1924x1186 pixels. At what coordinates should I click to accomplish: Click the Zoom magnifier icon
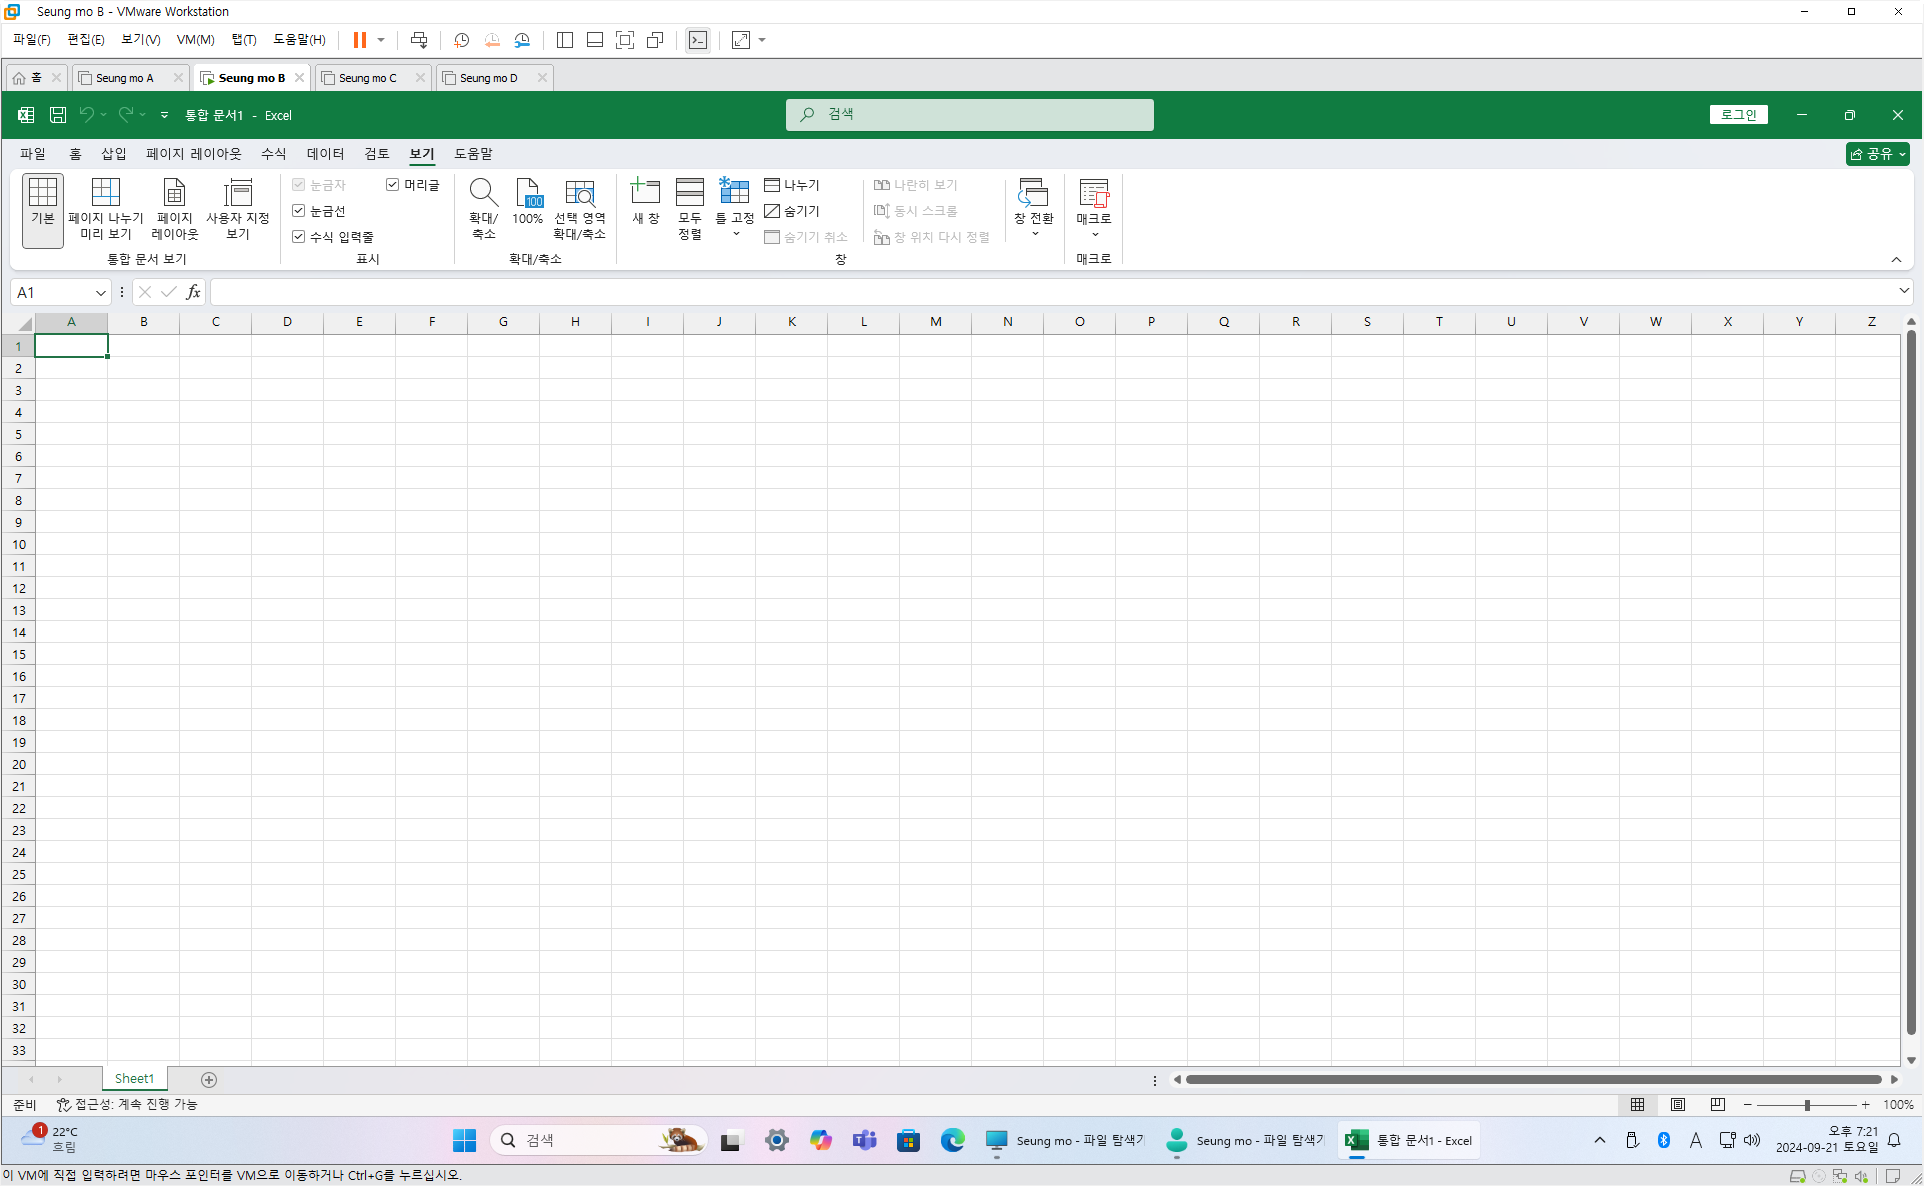(x=483, y=193)
